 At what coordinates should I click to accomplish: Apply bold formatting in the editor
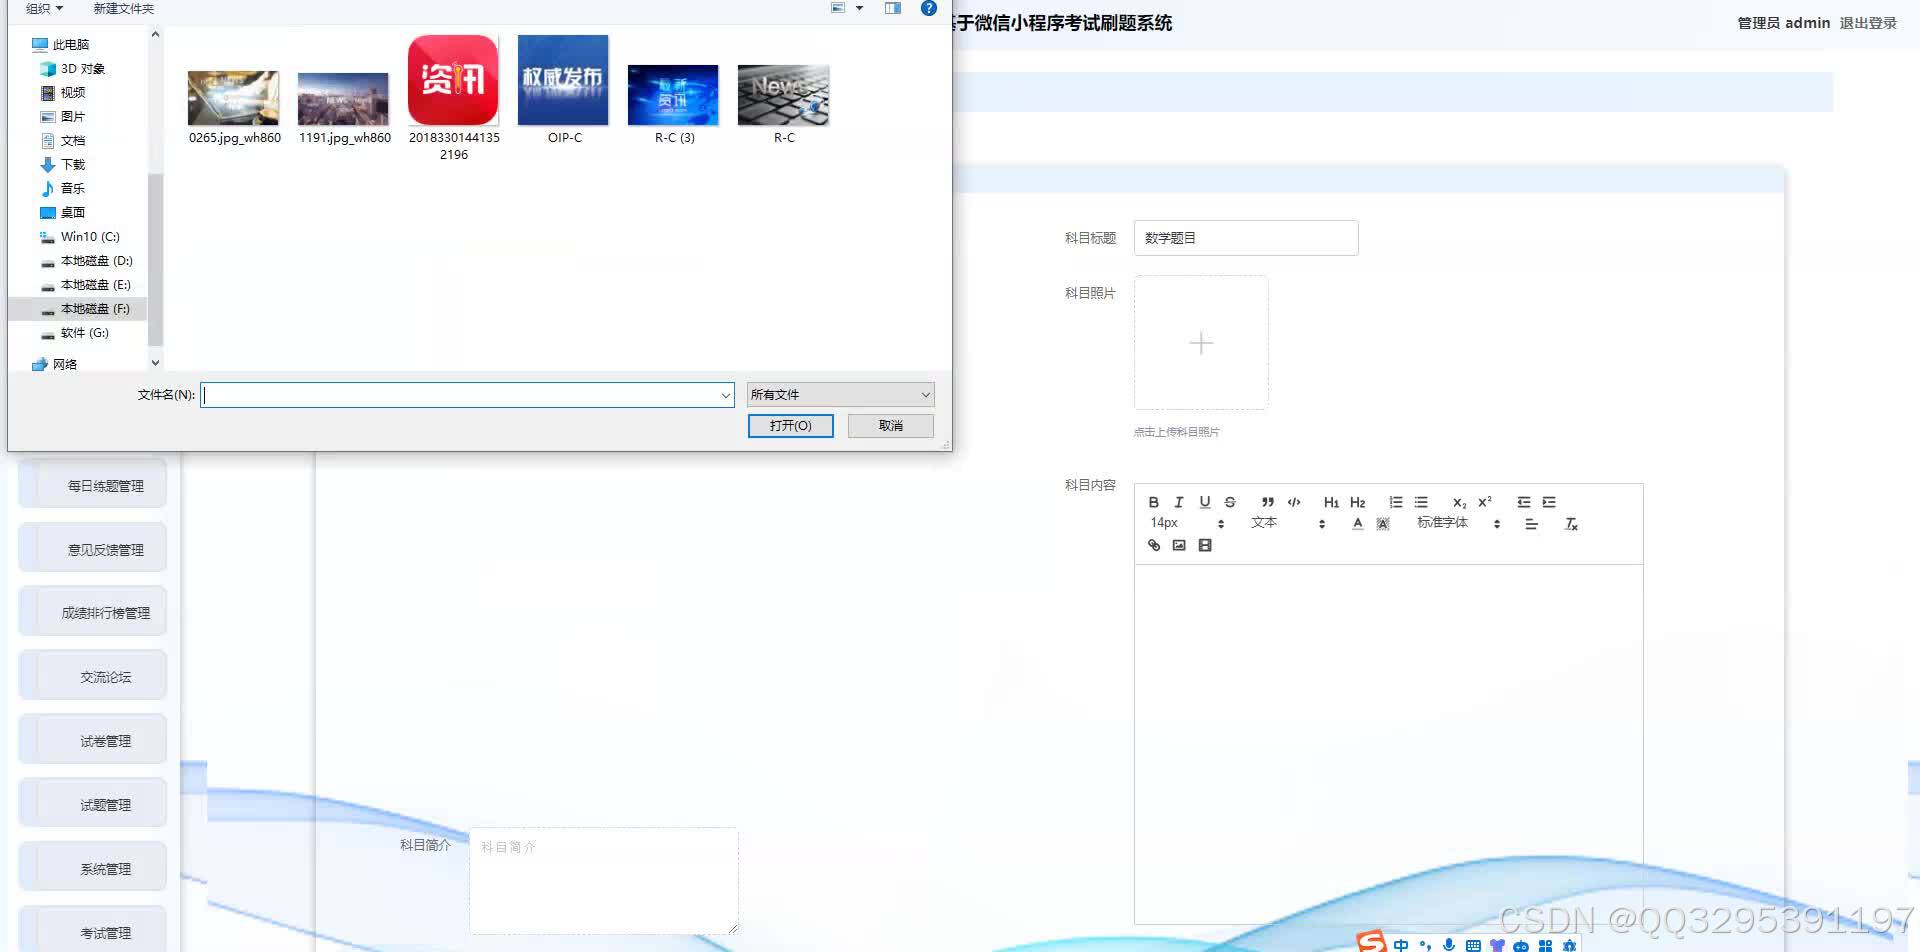tap(1154, 502)
